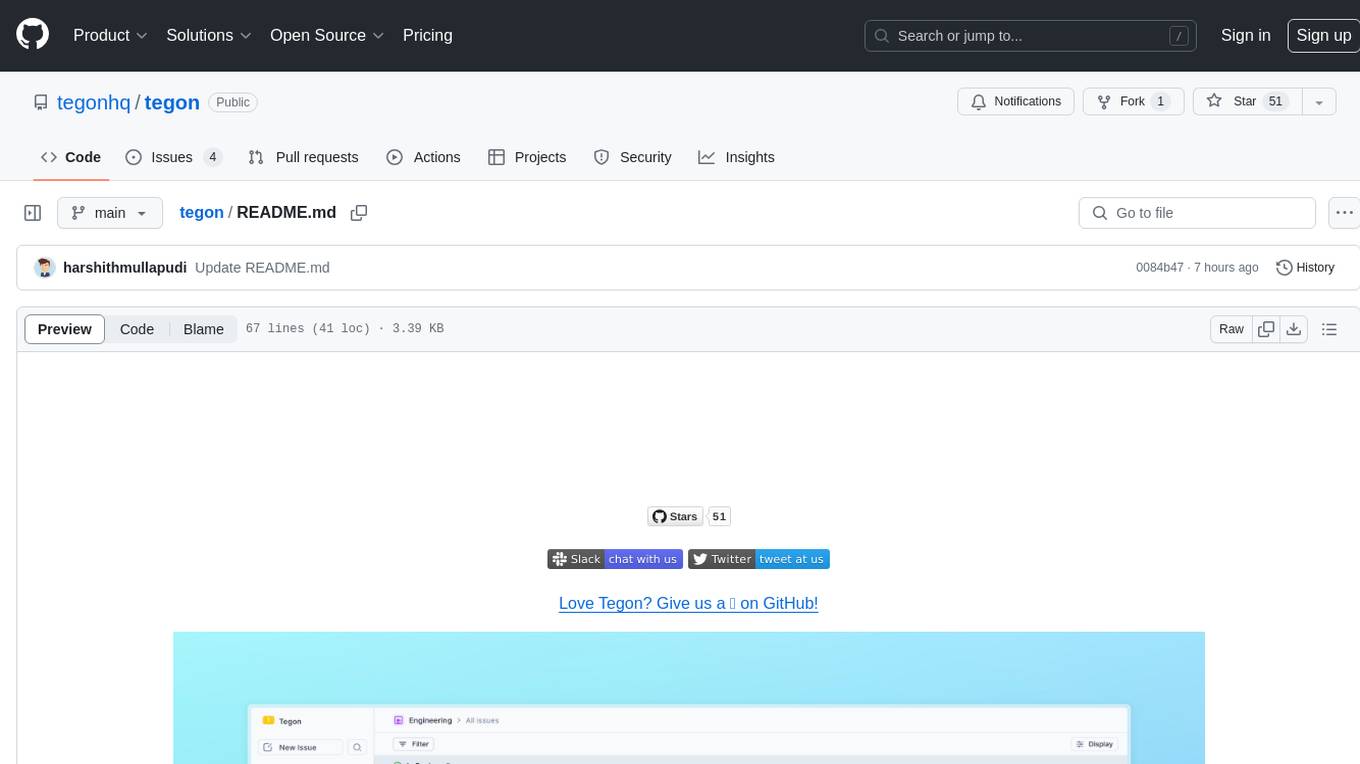Focus the Search or jump to field

(x=1030, y=36)
